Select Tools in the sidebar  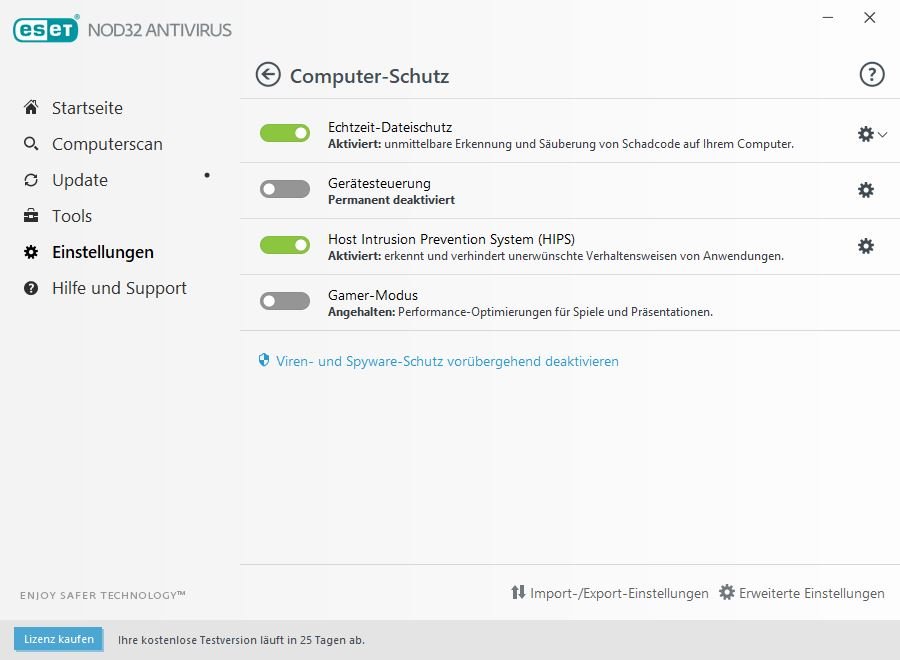[72, 216]
